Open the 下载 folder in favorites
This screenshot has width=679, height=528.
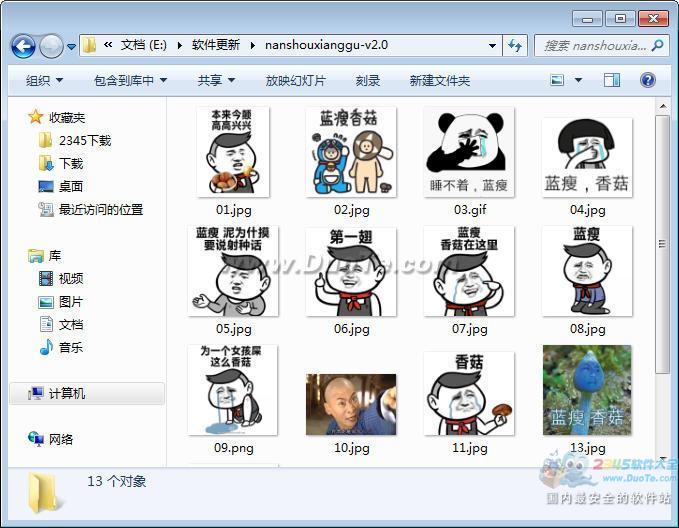[61, 163]
